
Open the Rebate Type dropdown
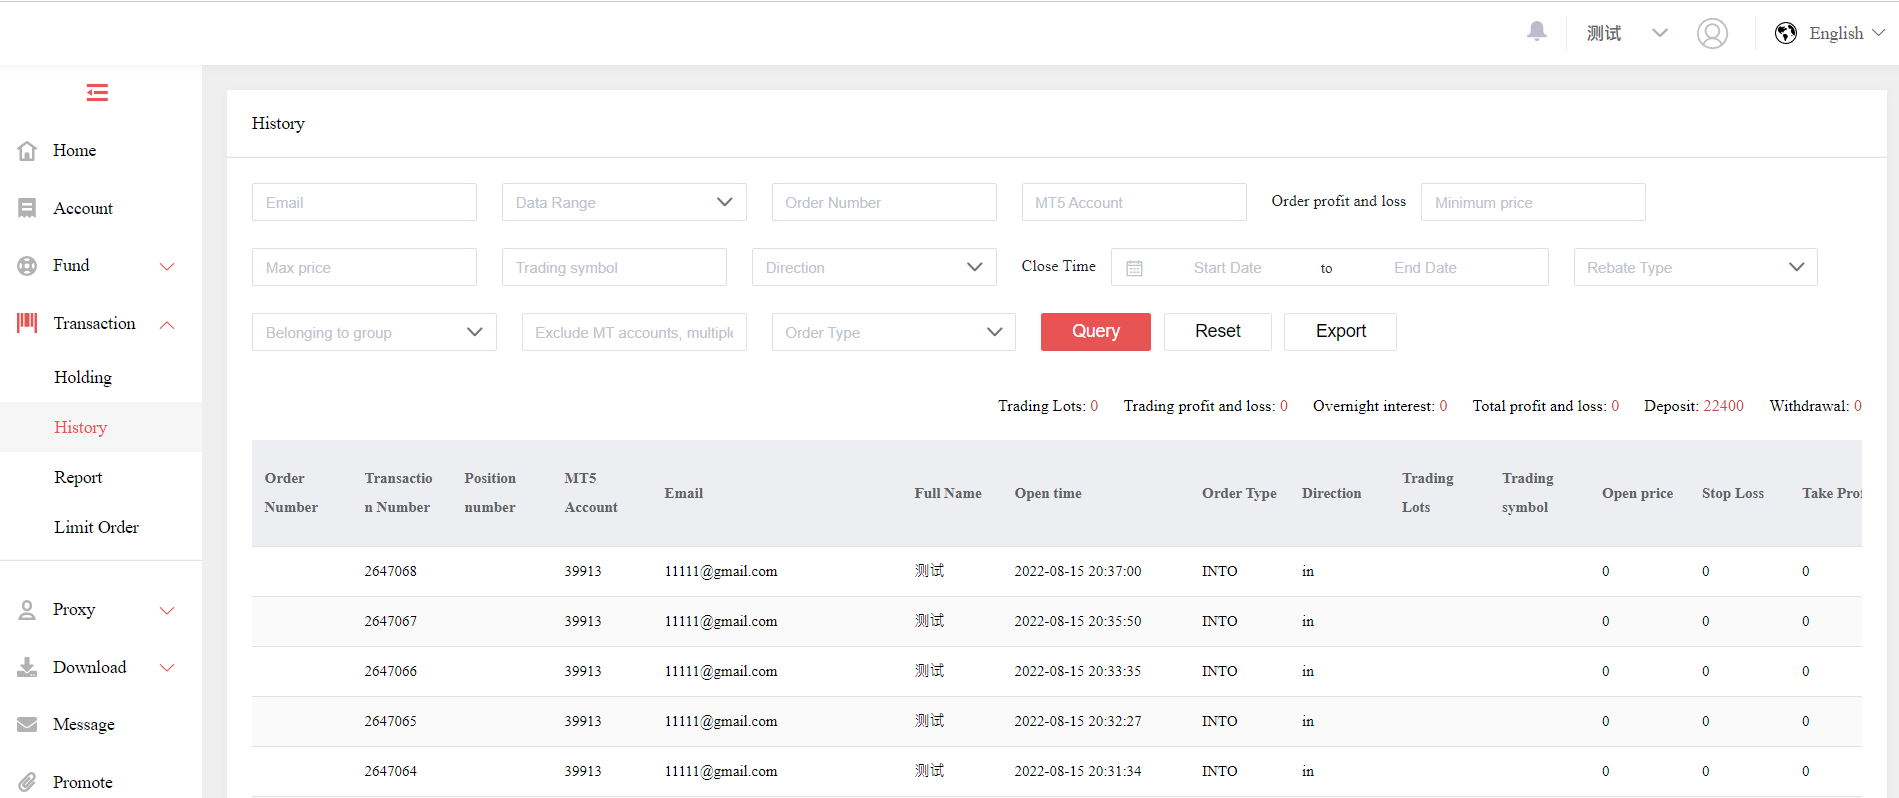(1695, 267)
